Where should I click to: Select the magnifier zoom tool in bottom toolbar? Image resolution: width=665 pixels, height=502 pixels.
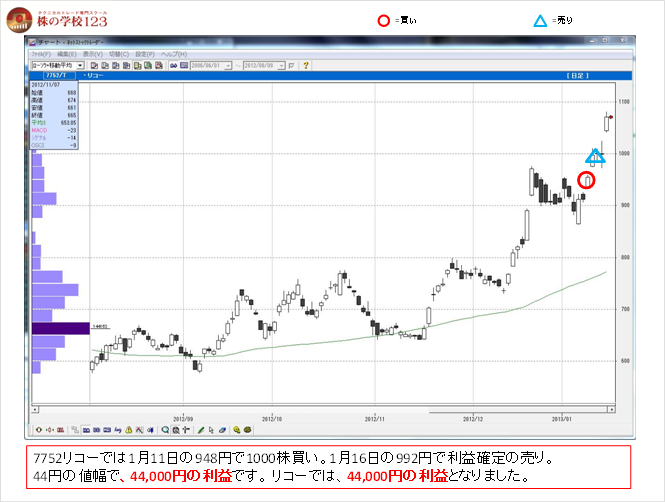coord(165,429)
